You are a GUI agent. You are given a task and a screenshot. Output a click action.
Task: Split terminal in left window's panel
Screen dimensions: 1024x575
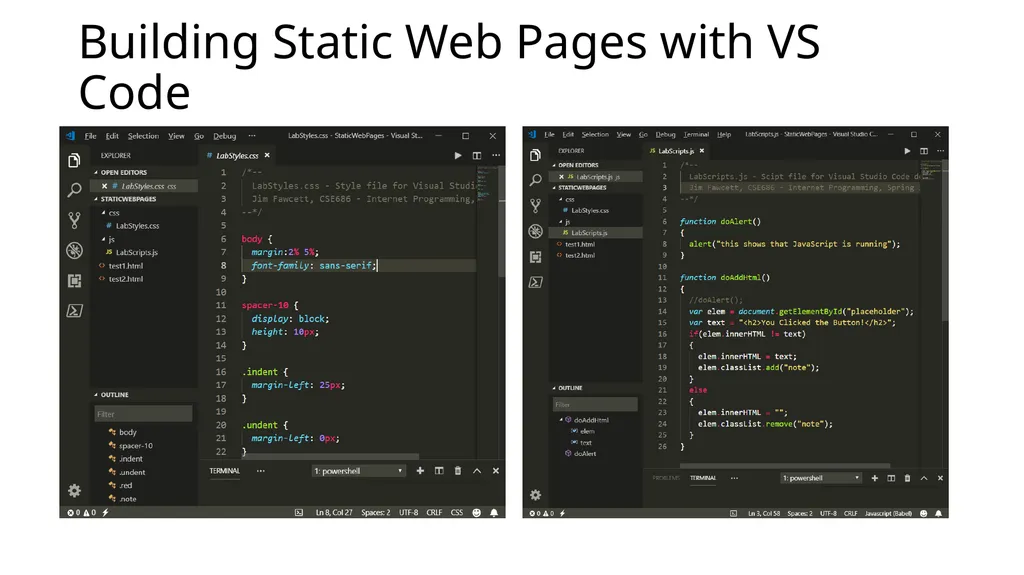(x=439, y=470)
